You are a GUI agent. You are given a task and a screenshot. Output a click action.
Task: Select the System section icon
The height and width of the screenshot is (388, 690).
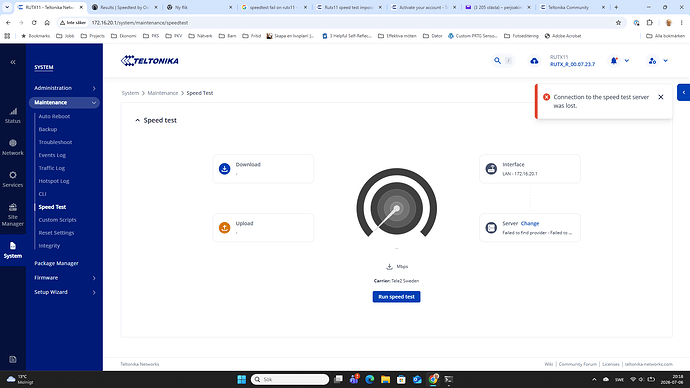[x=13, y=246]
